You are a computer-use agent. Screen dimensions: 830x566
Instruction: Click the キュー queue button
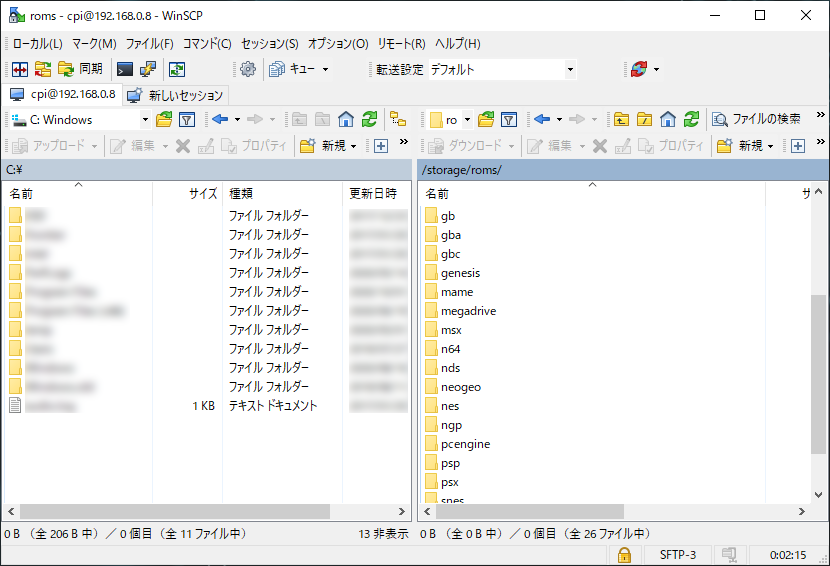[x=292, y=69]
